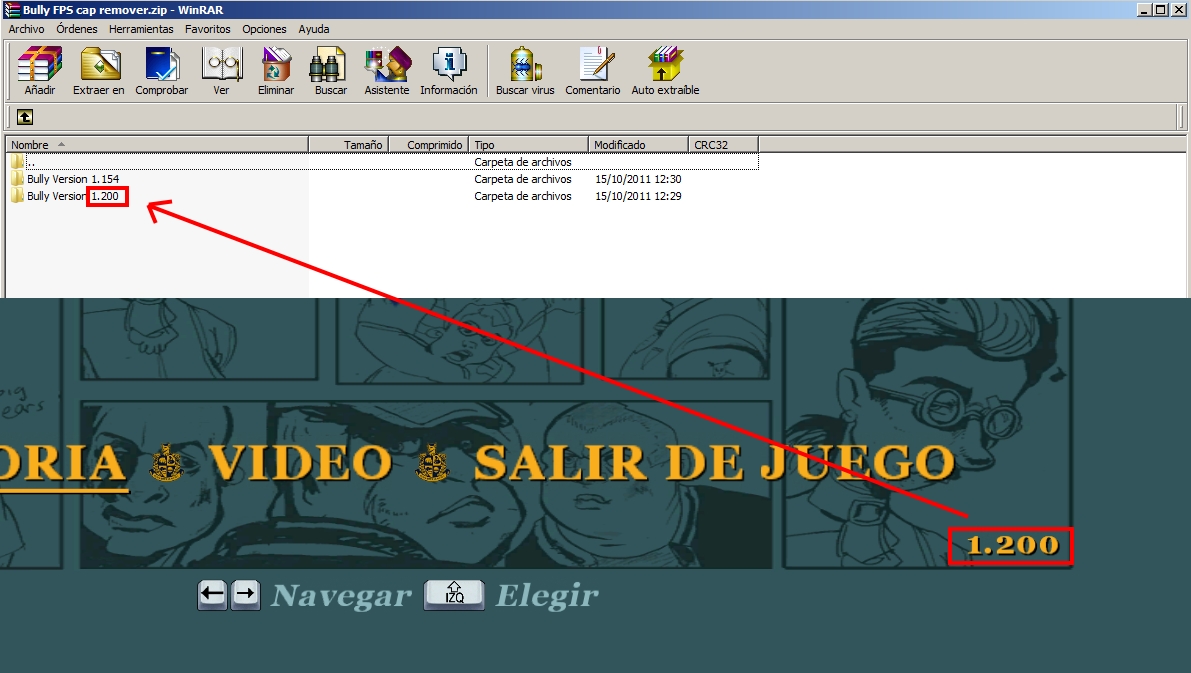Screen dimensions: 1191x673
Task: Click the left arrow key icon
Action: [212, 595]
